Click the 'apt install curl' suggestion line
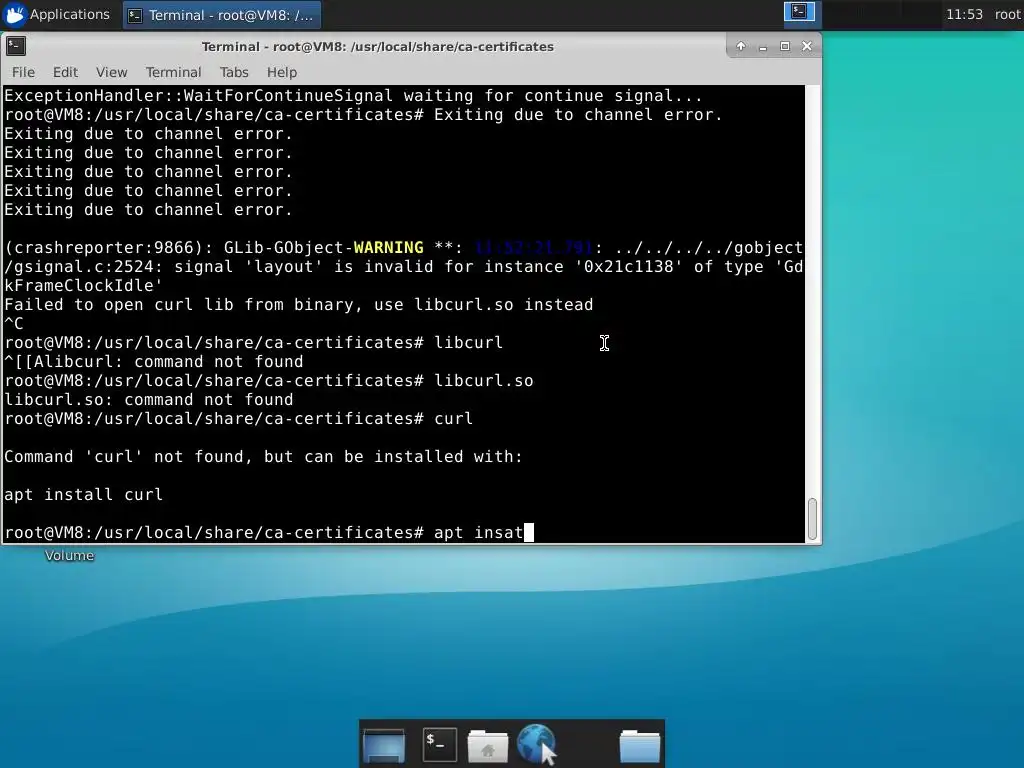Screen dimensions: 1024x768 point(84,494)
